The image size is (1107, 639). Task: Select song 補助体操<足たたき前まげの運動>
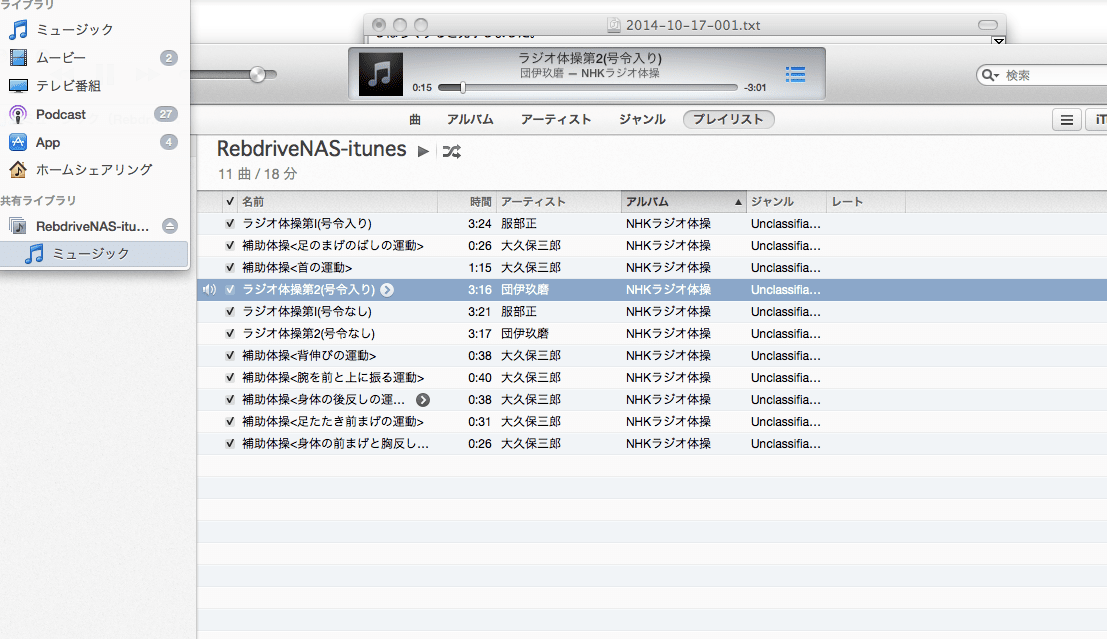333,422
